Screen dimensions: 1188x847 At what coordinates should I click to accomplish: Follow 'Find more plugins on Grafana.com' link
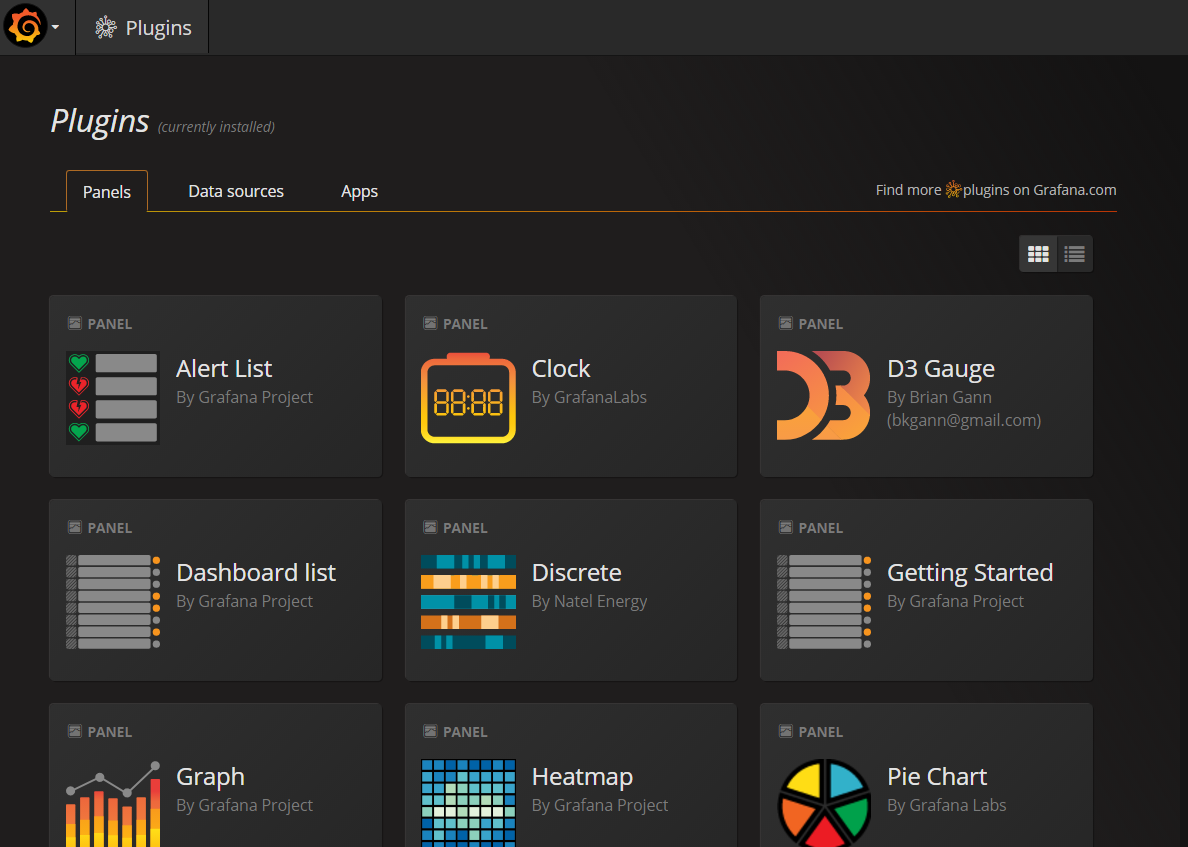[x=996, y=189]
